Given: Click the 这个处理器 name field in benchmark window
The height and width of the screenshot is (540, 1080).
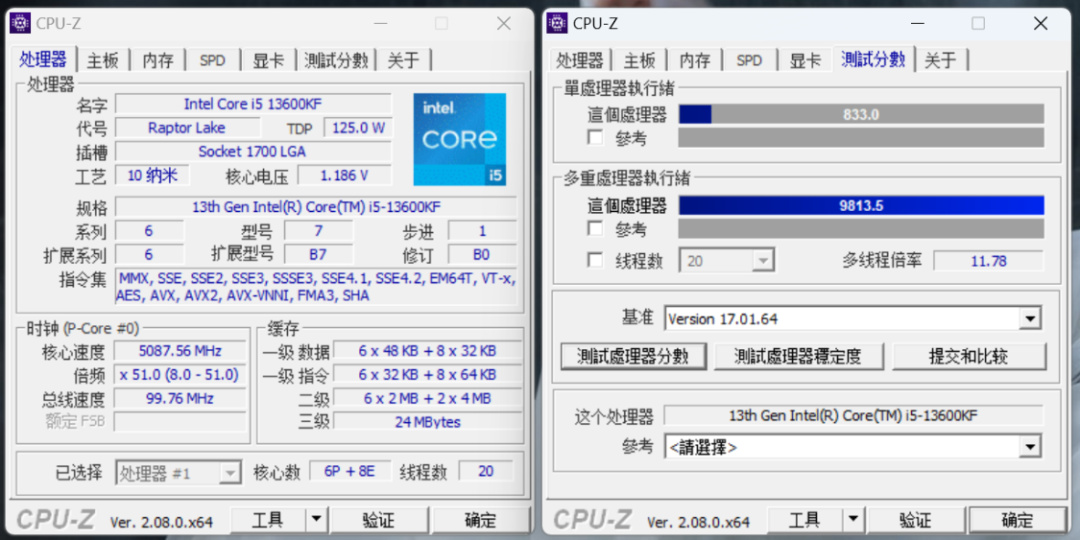Looking at the screenshot, I should (x=853, y=415).
